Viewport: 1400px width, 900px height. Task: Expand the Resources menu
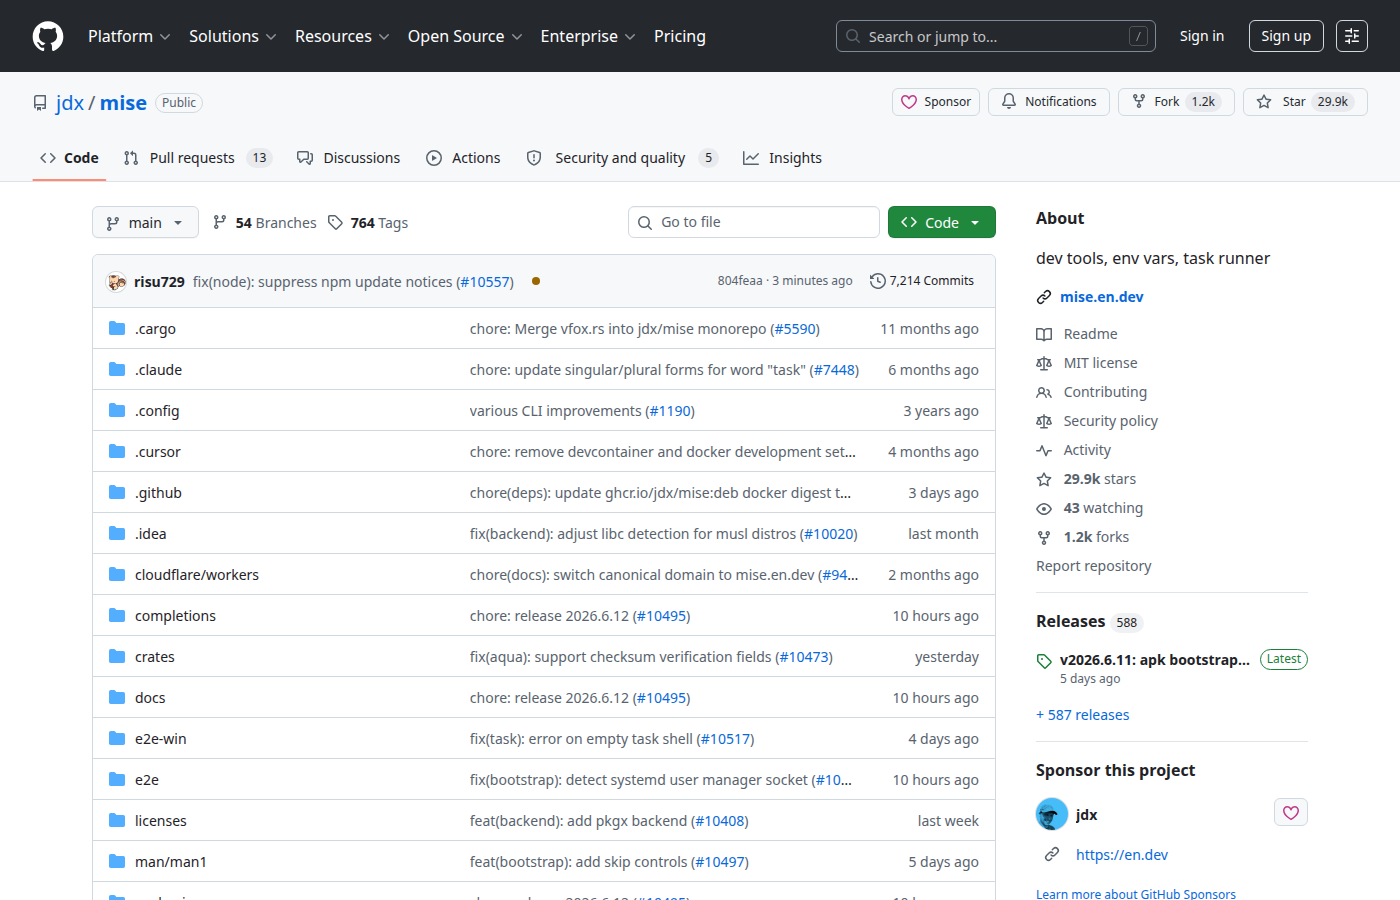341,36
